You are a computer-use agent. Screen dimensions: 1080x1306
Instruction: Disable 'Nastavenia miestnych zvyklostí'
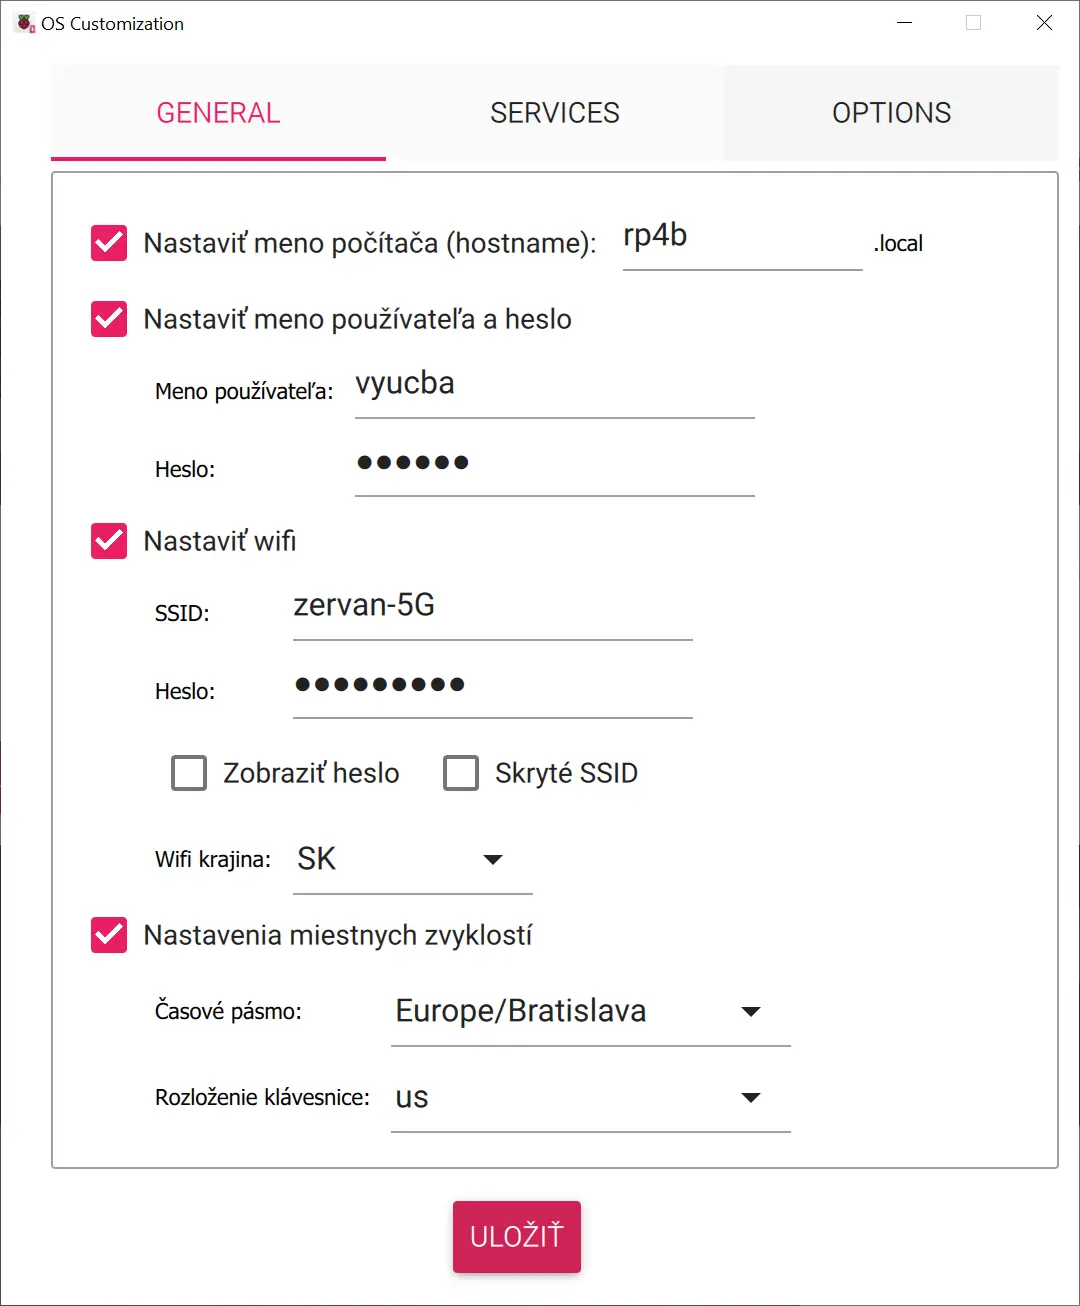pyautogui.click(x=108, y=935)
